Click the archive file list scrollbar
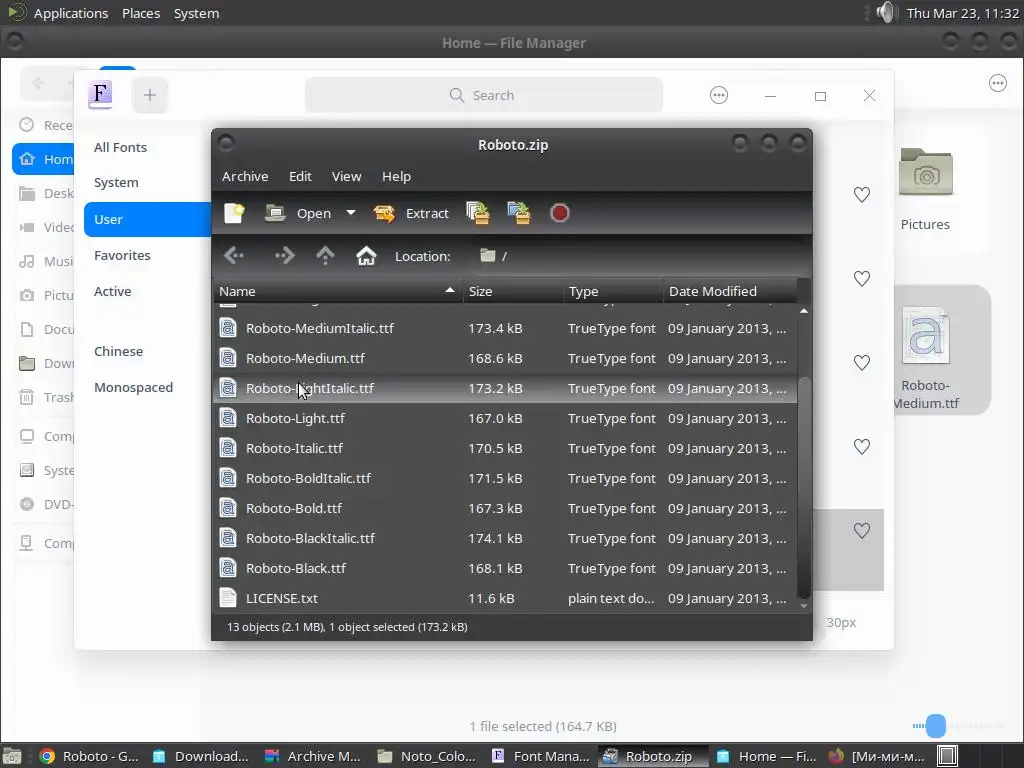Screen dimensions: 1024x768 (804, 487)
